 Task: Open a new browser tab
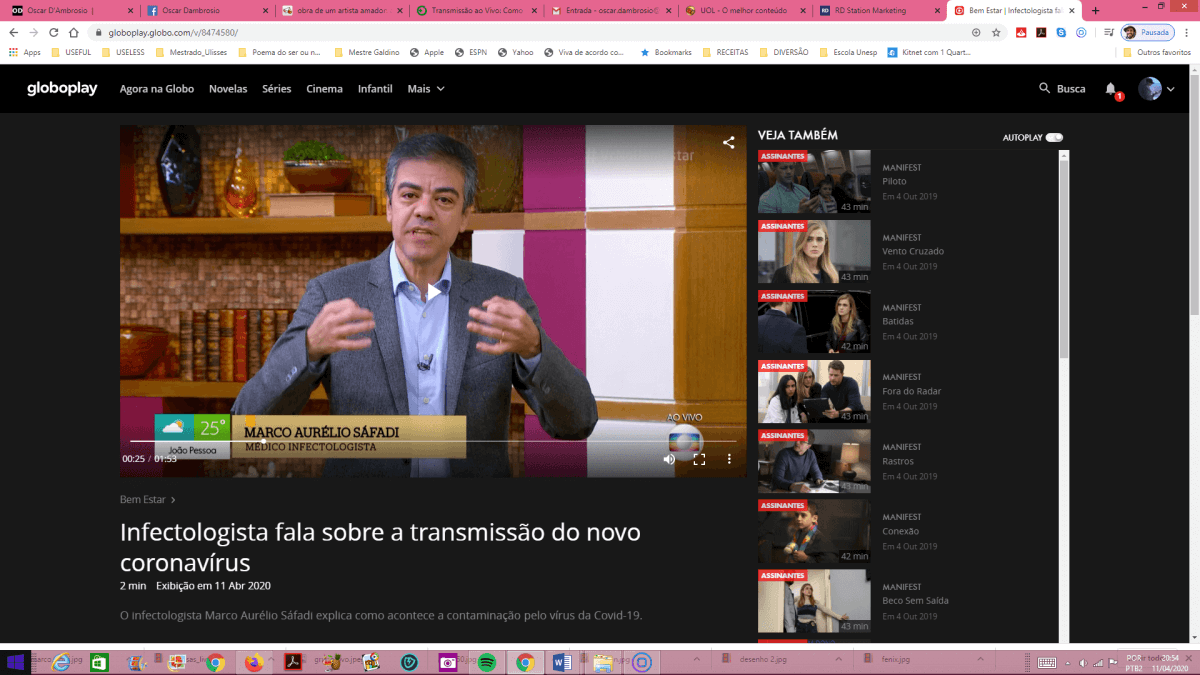pyautogui.click(x=1095, y=11)
